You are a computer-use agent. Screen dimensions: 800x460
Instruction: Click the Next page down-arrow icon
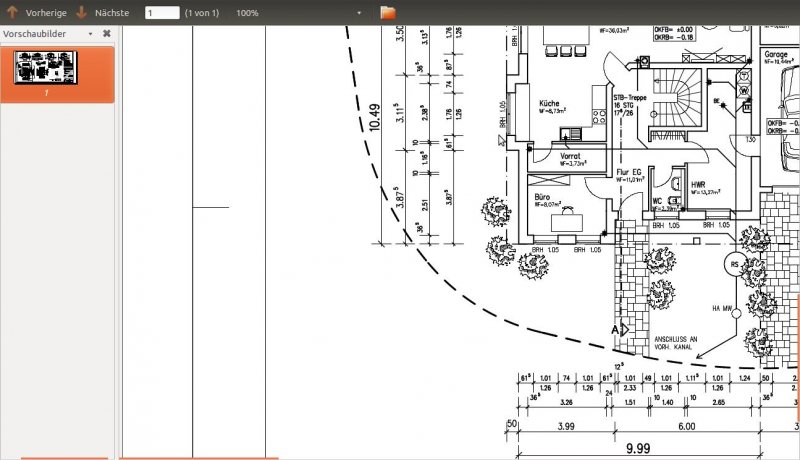click(81, 13)
